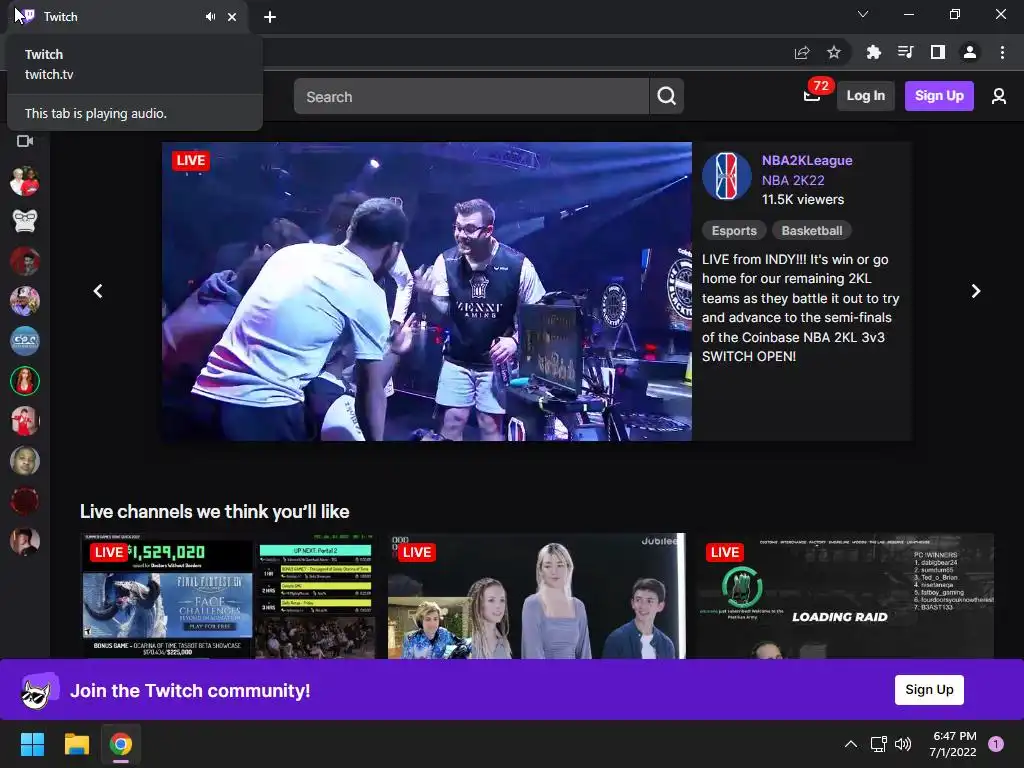Open File Explorer from taskbar

[76, 744]
